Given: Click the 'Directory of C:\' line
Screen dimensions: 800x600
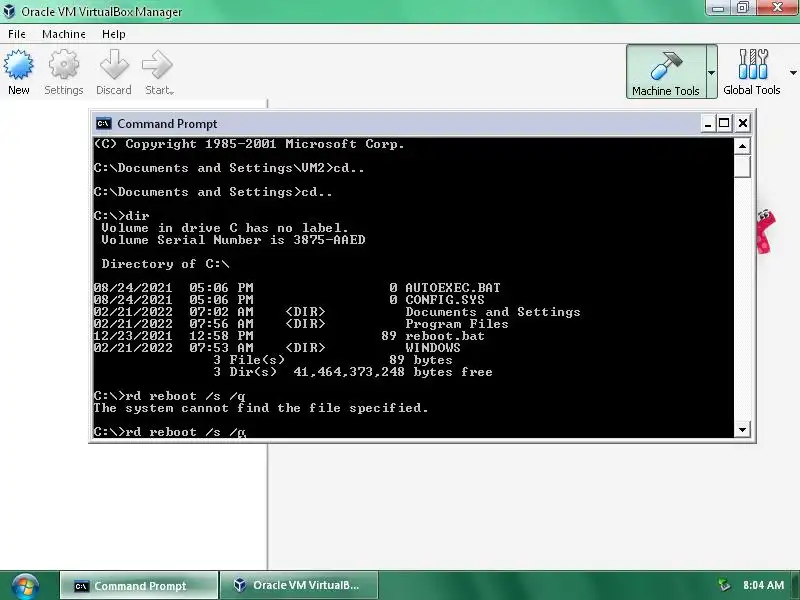Looking at the screenshot, I should click(165, 264).
